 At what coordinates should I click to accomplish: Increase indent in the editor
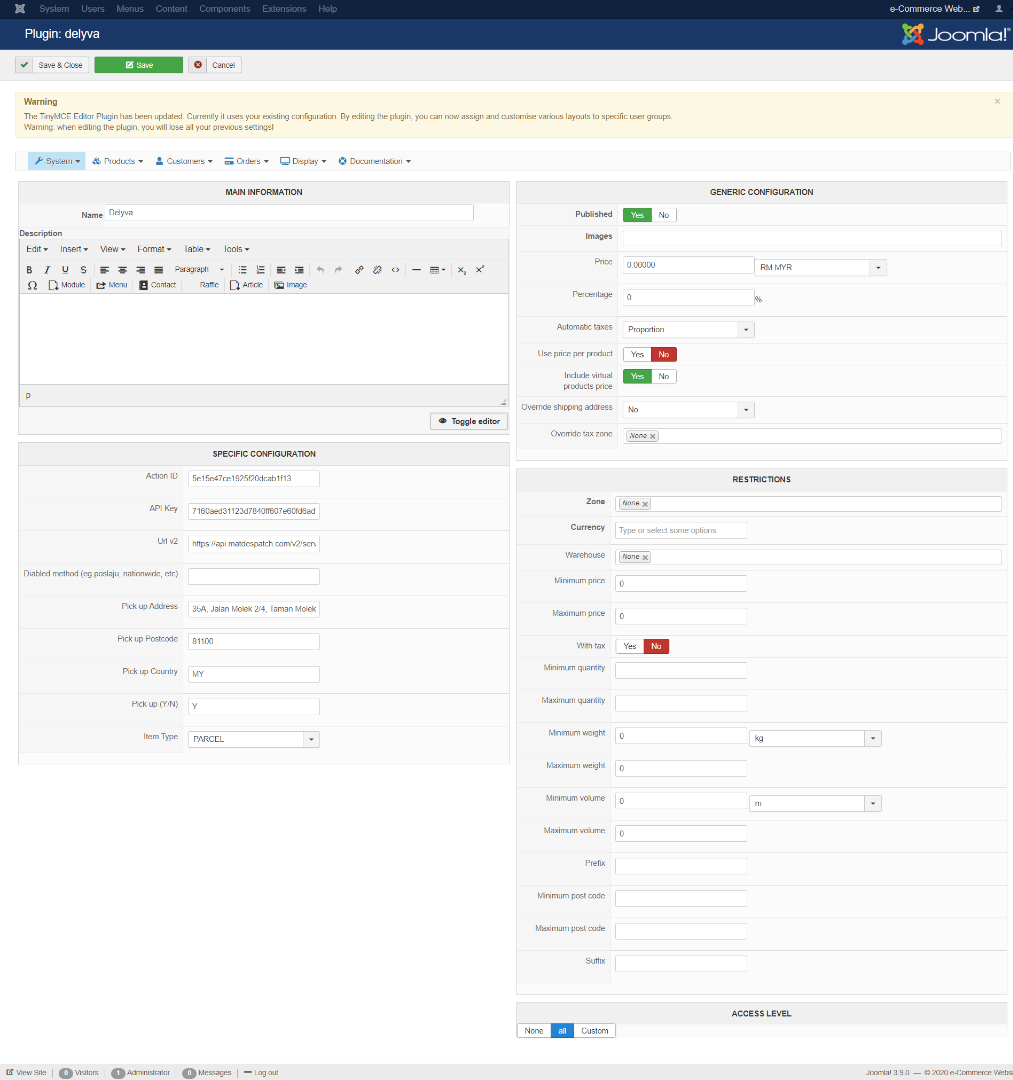299,270
